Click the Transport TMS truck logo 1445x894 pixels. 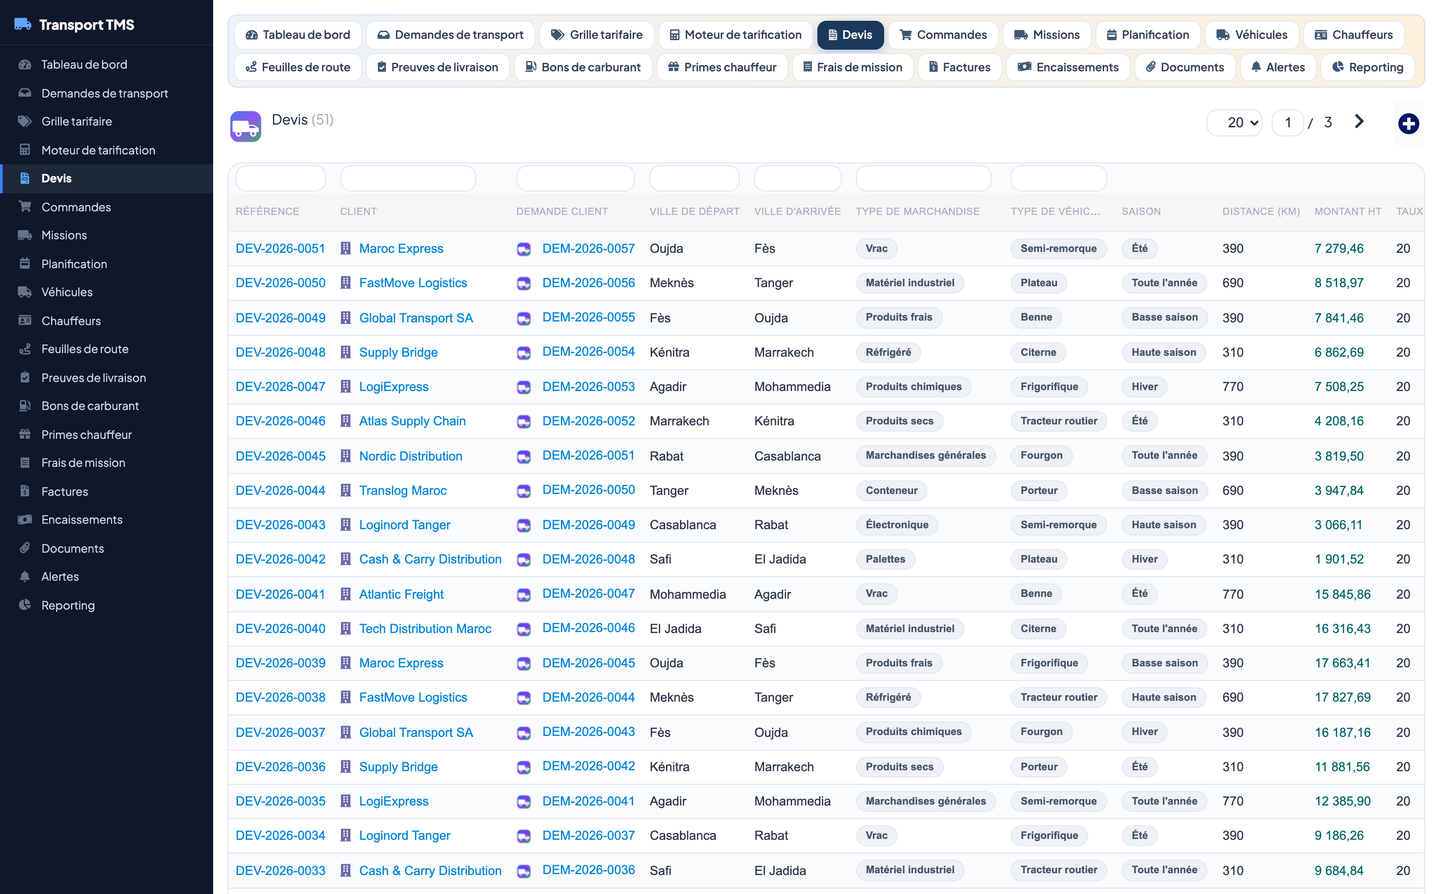pyautogui.click(x=22, y=24)
